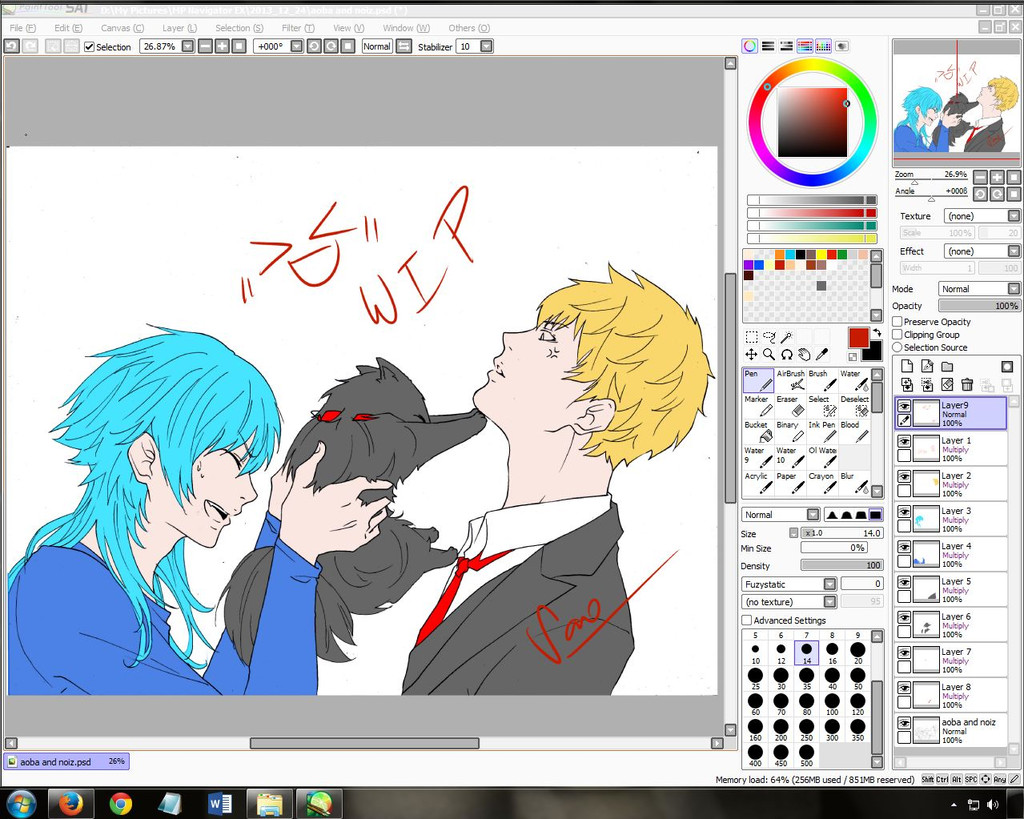Image resolution: width=1024 pixels, height=819 pixels.
Task: Select brush size 30 preset
Action: click(781, 679)
